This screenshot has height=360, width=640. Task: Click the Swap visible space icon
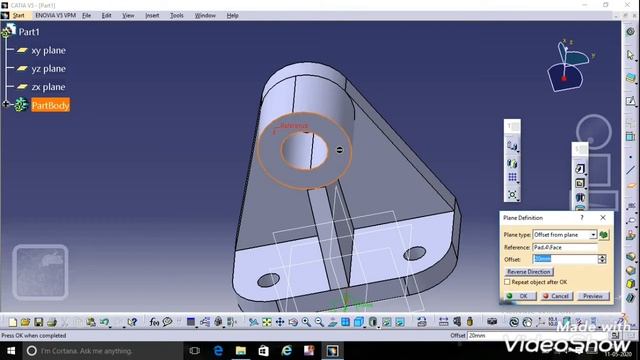pos(400,322)
